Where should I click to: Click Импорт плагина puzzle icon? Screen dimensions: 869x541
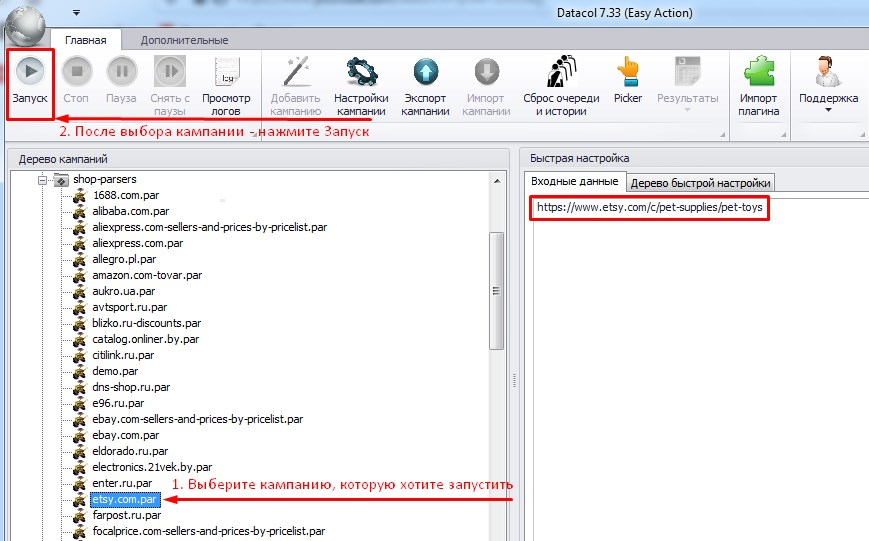[x=759, y=71]
